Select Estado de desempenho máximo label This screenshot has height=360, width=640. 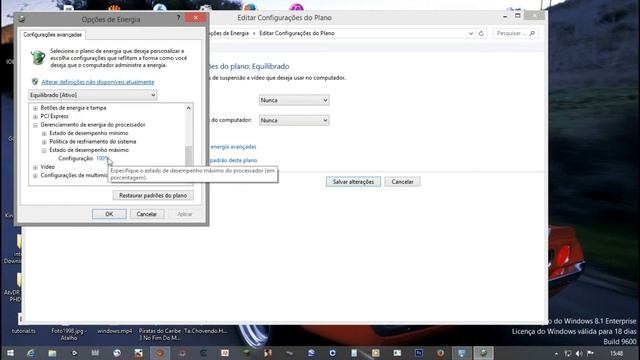point(89,150)
